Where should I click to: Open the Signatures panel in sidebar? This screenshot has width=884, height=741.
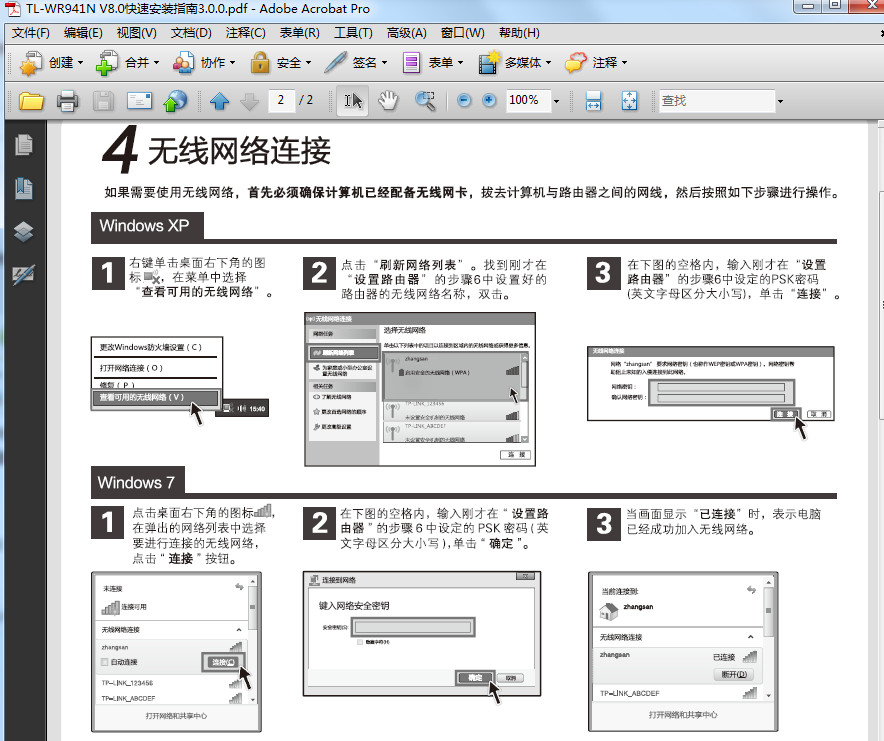(x=24, y=275)
